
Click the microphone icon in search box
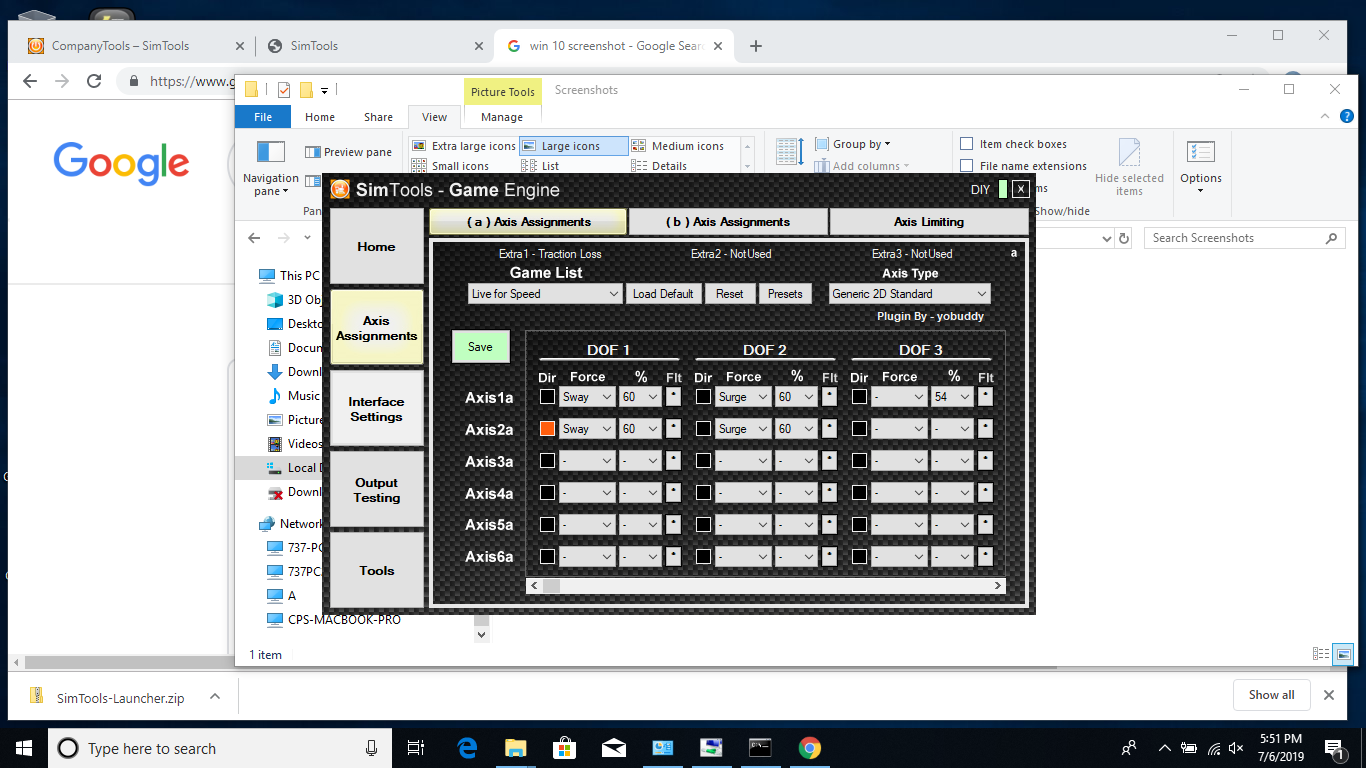point(372,748)
